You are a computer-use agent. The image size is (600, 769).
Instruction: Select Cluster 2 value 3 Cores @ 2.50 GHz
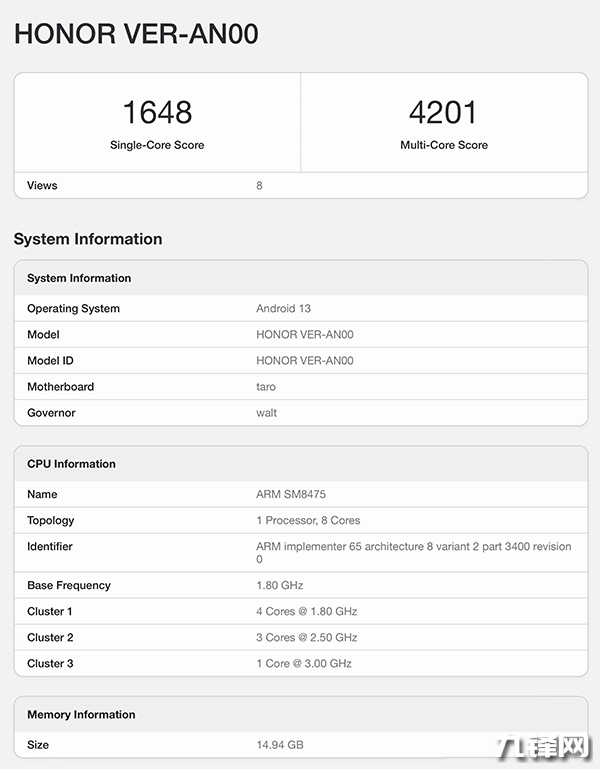pos(306,638)
